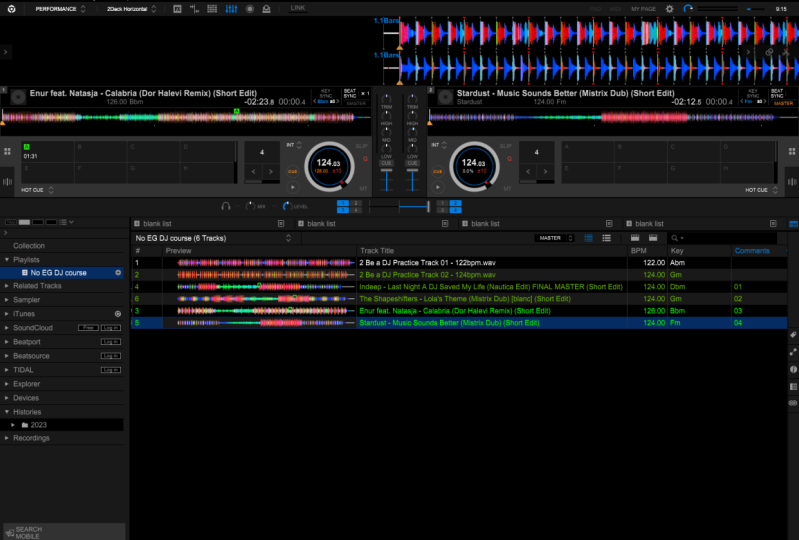Screen dimensions: 799x540
Task: Toggle deck 2 master tempo MT
Action: click(x=508, y=188)
